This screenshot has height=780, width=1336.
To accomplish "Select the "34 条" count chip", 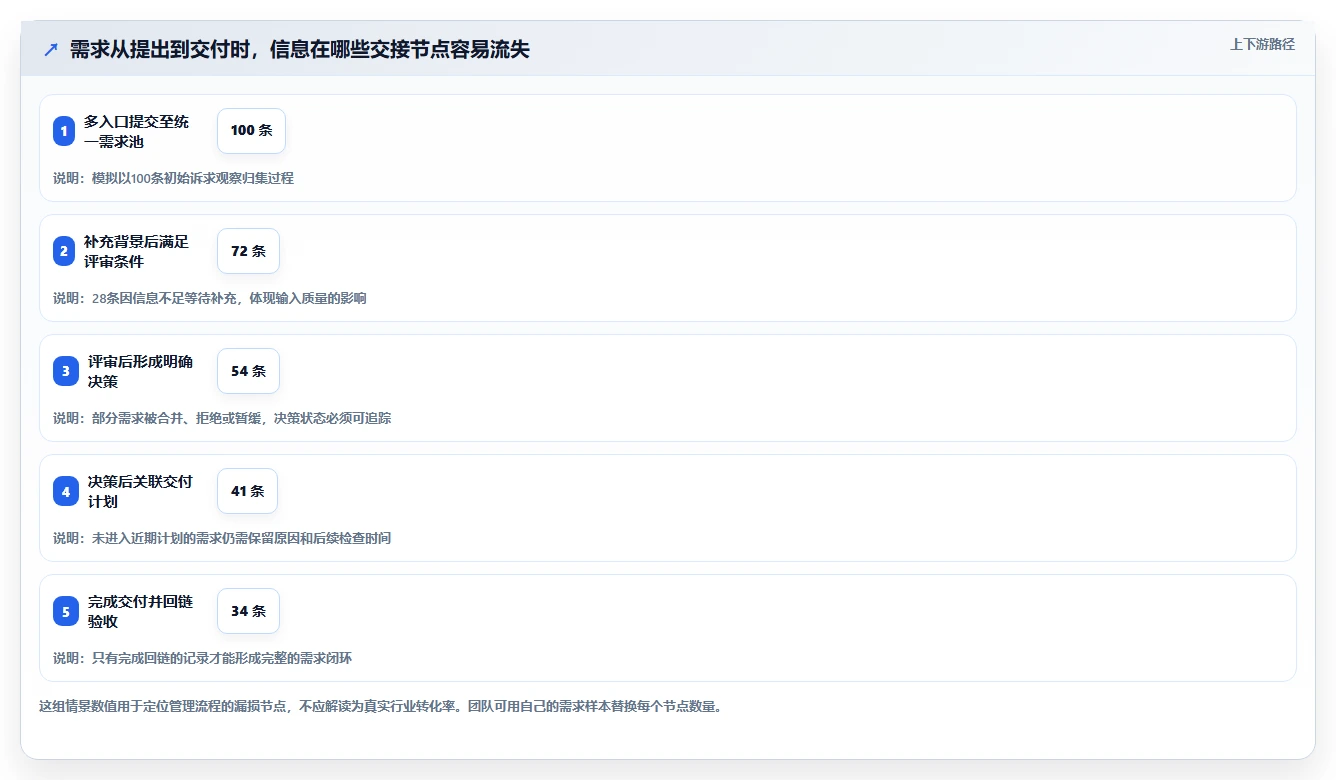I will [248, 611].
